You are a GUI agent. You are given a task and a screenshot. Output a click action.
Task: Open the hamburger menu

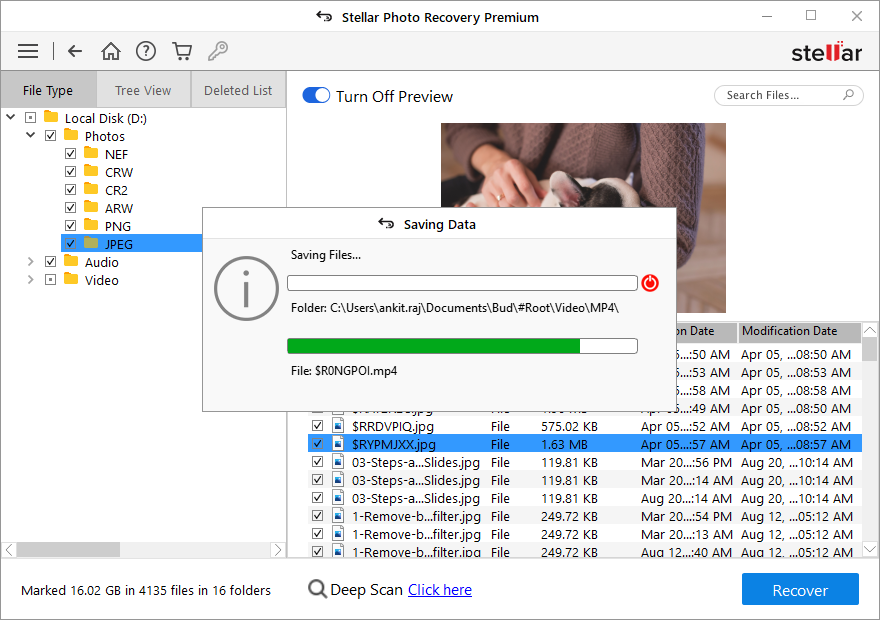point(28,51)
